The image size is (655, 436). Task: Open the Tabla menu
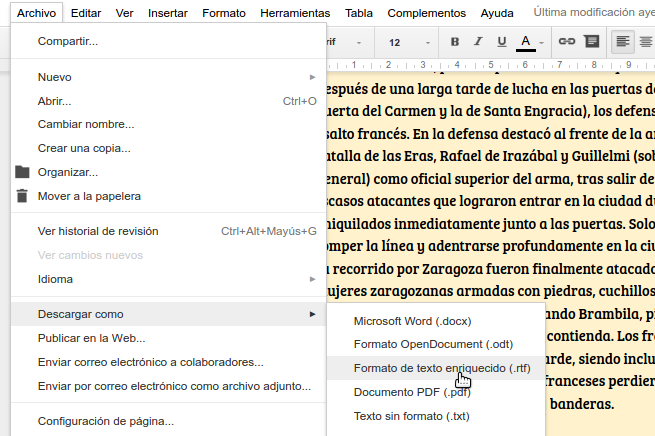[x=358, y=13]
